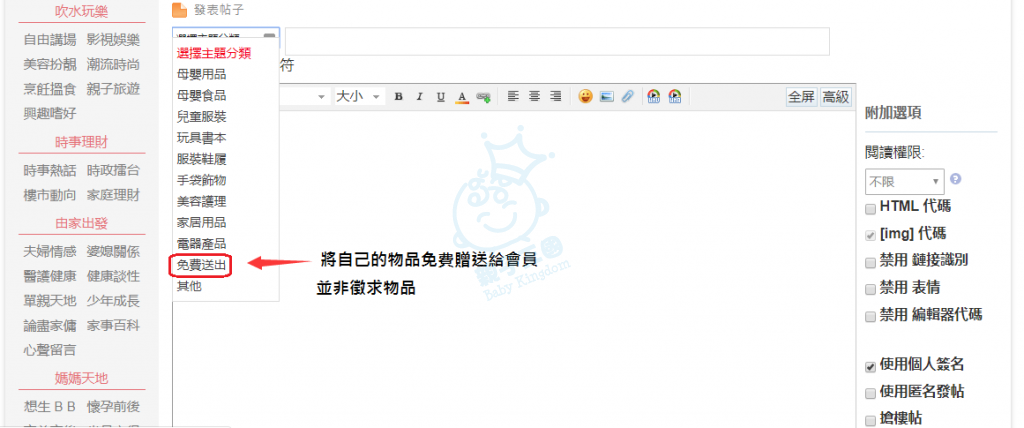The image size is (1024, 428).
Task: Open the 閱讀權限 dropdown showing 不限
Action: [904, 181]
